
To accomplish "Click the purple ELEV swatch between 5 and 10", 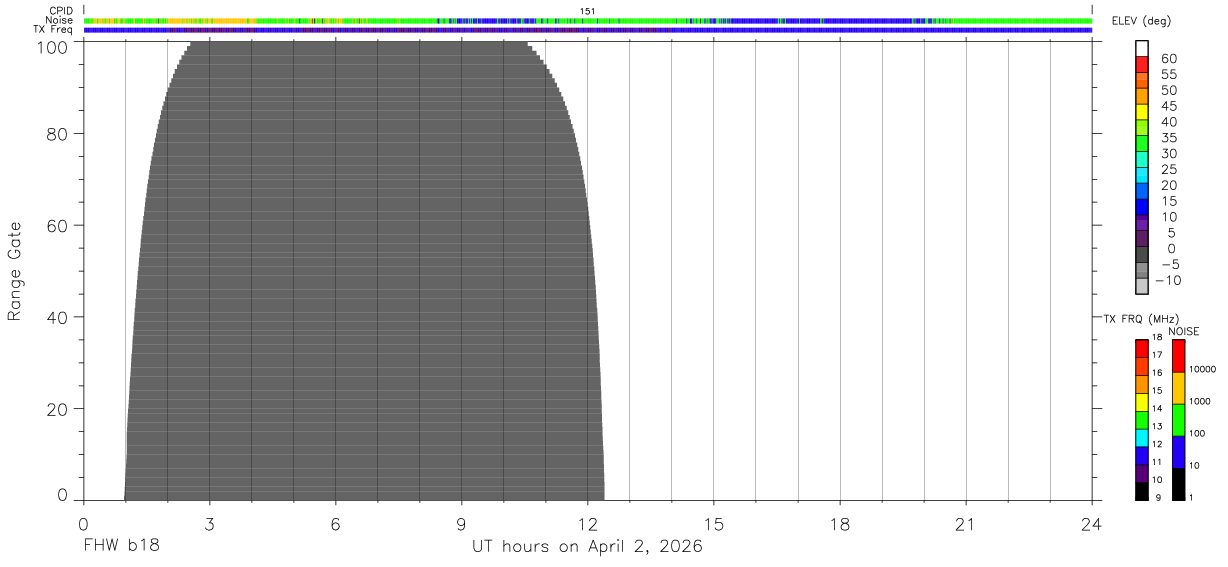I will [1142, 224].
